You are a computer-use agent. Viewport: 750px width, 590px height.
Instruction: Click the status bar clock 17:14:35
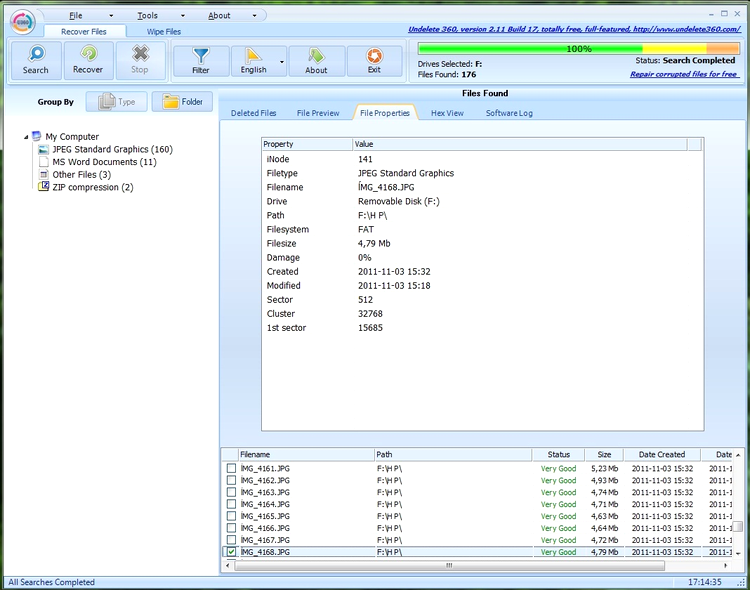[x=705, y=582]
